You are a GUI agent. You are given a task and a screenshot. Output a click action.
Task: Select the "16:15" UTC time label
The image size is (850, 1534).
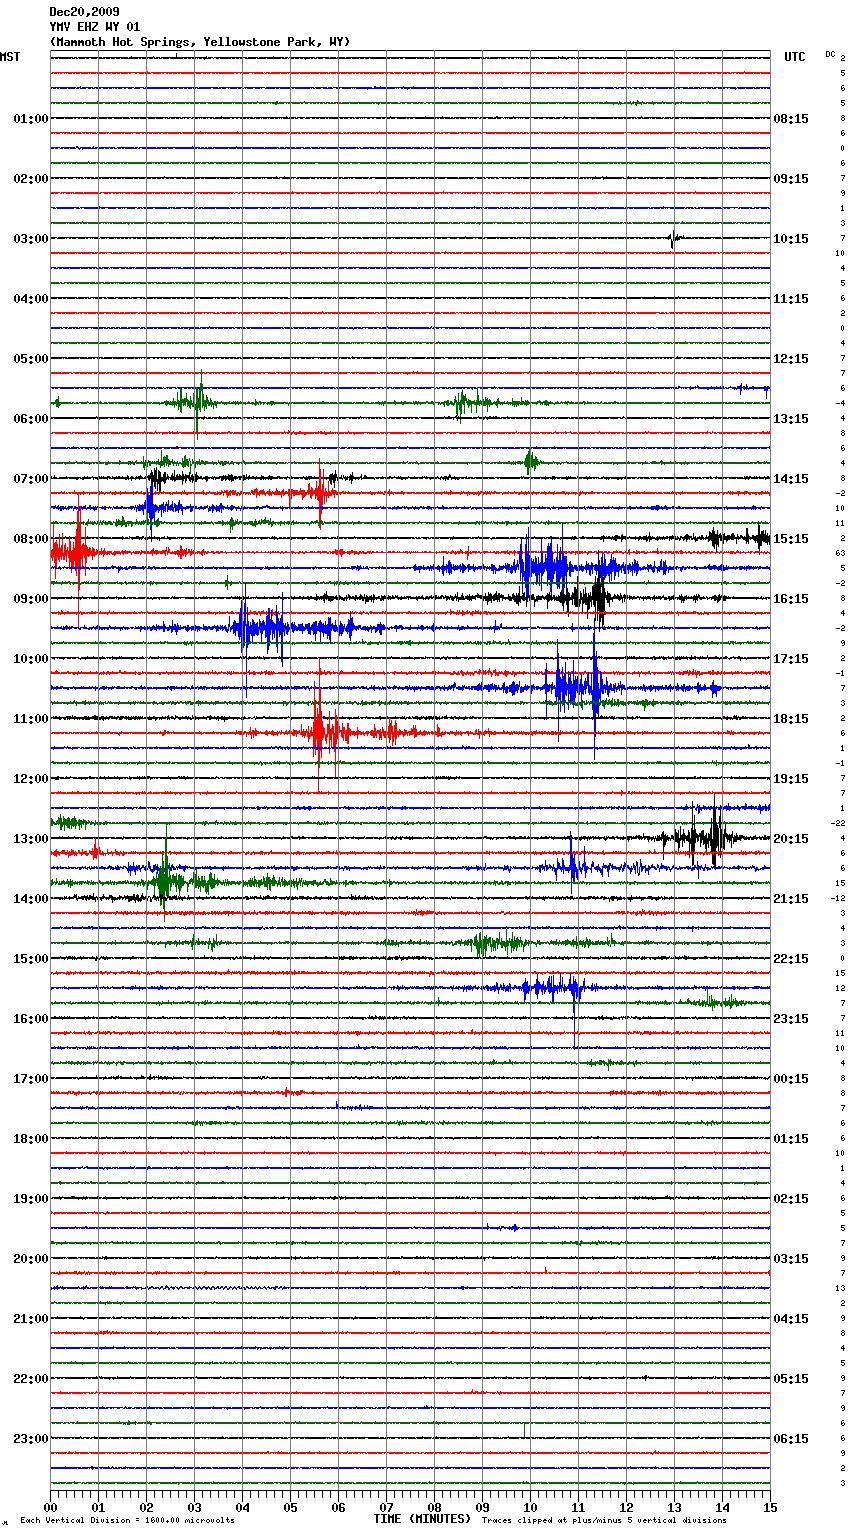(x=791, y=599)
